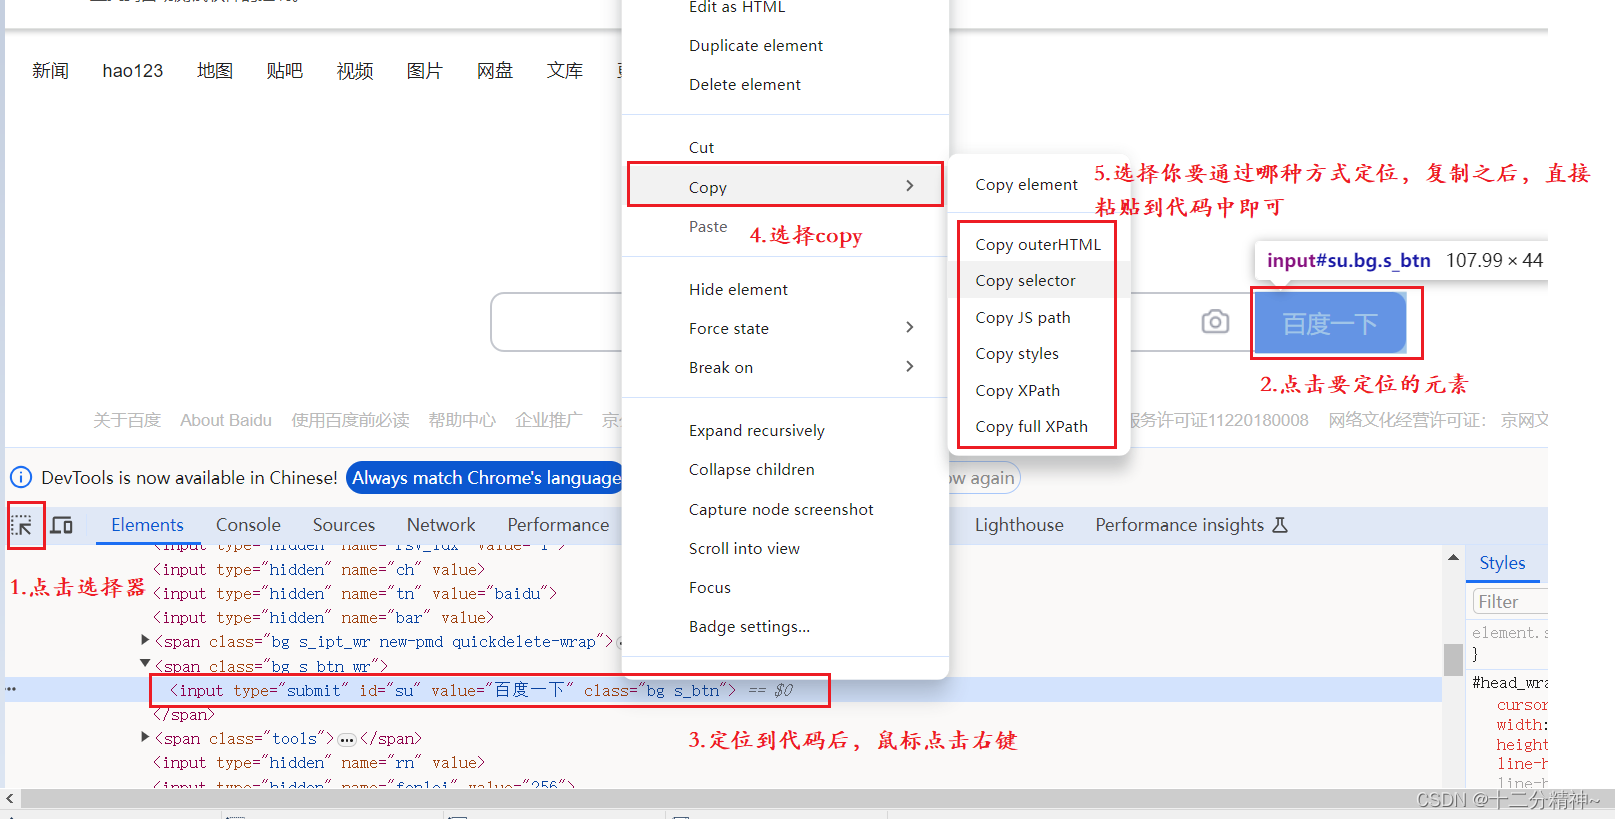1615x819 pixels.
Task: Open the hao123 link
Action: pos(132,71)
